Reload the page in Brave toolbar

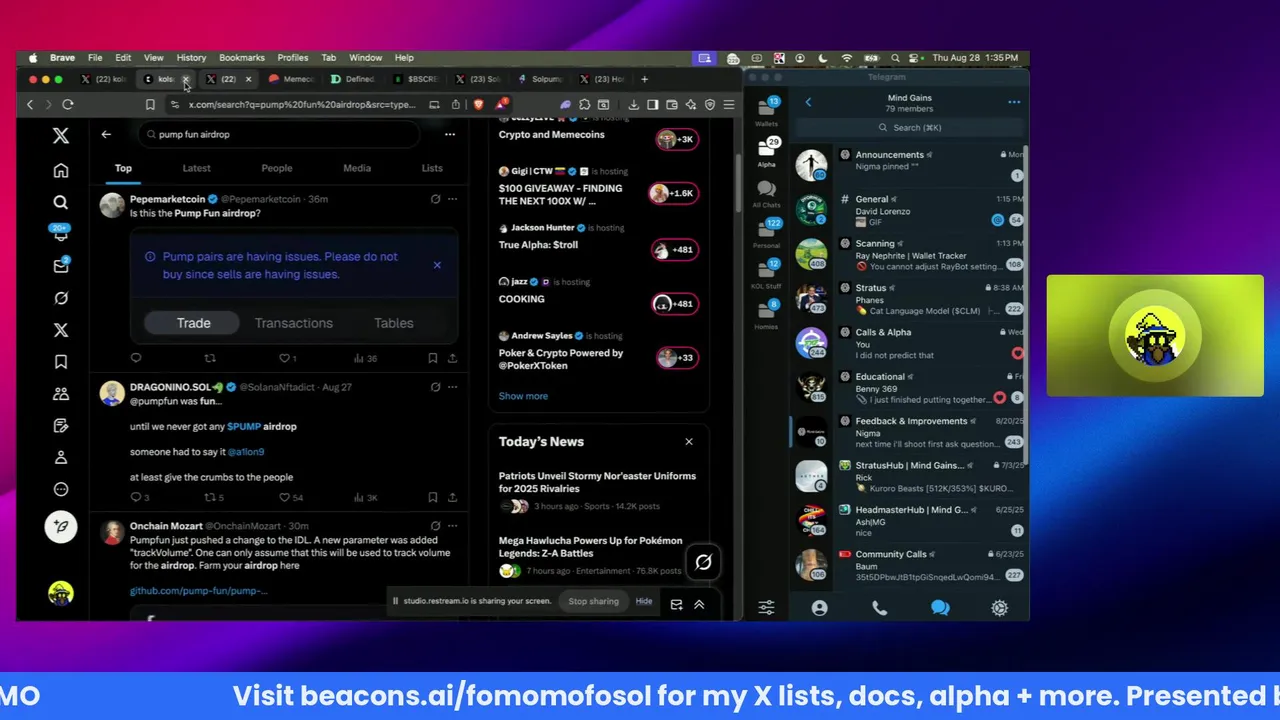pyautogui.click(x=68, y=104)
